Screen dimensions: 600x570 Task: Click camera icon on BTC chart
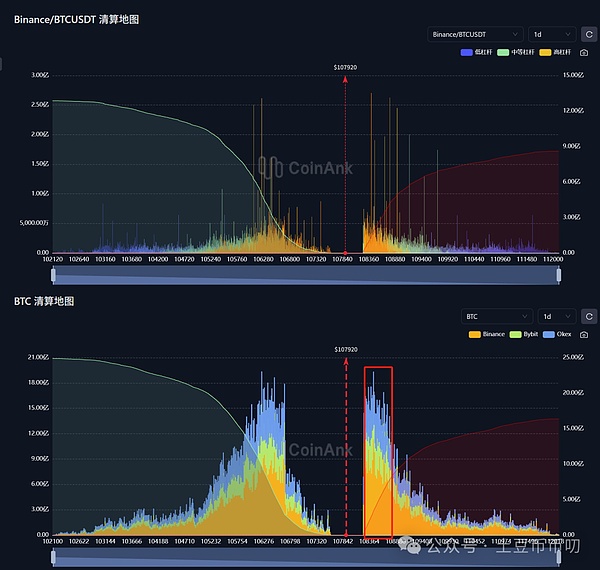(584, 333)
